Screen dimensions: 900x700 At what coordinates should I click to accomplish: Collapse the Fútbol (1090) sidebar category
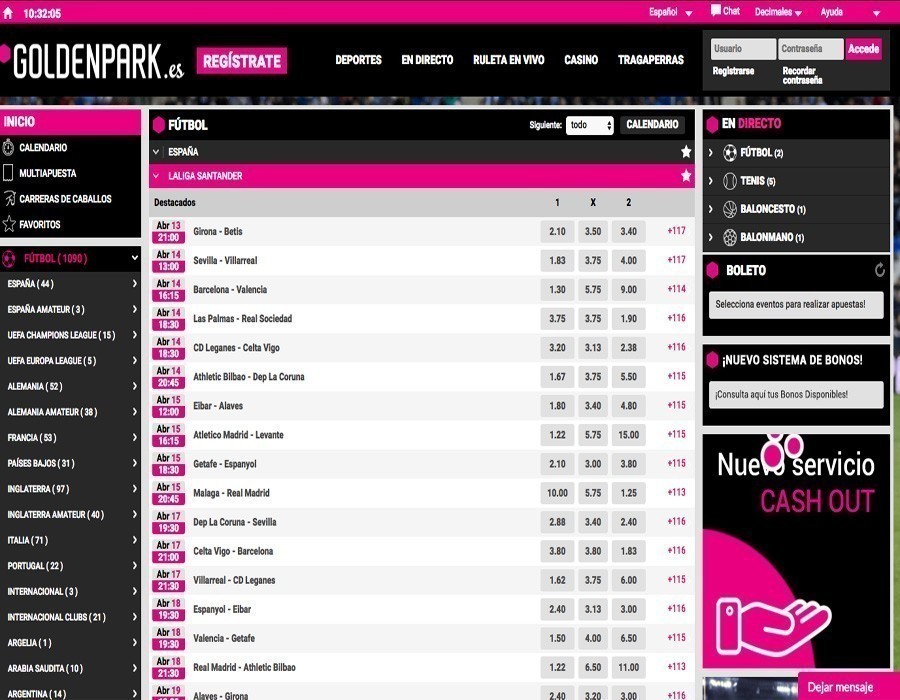tap(134, 258)
